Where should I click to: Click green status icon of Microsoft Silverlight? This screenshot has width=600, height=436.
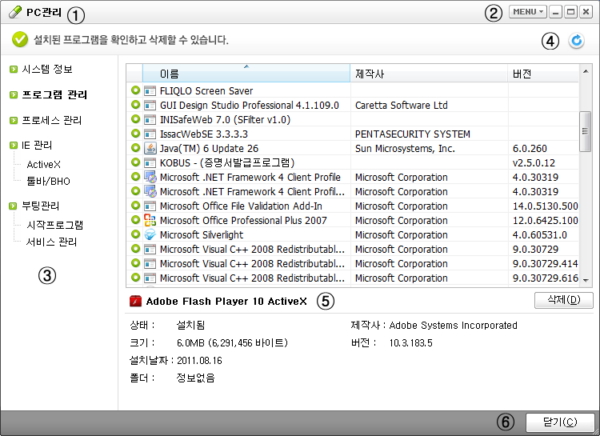(135, 234)
